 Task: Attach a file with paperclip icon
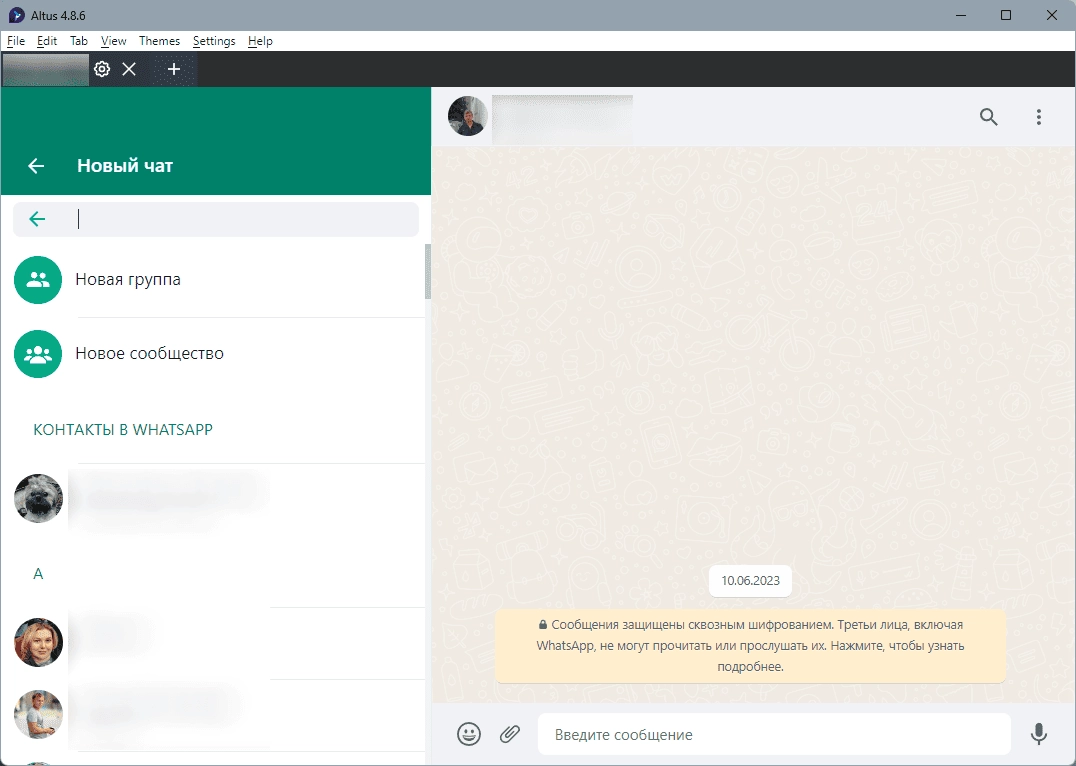(509, 734)
